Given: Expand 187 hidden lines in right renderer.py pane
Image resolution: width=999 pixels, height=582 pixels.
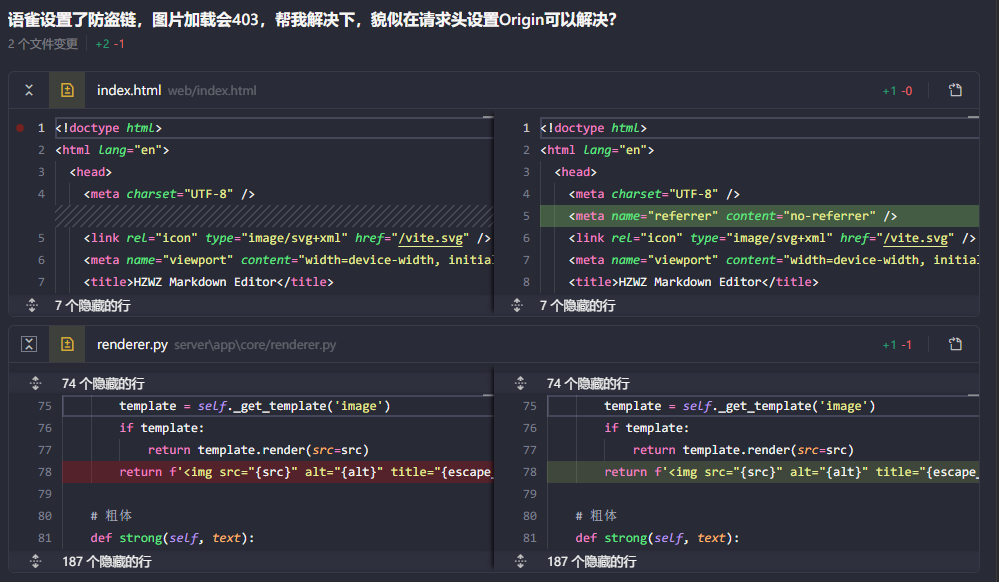Looking at the screenshot, I should [x=521, y=561].
